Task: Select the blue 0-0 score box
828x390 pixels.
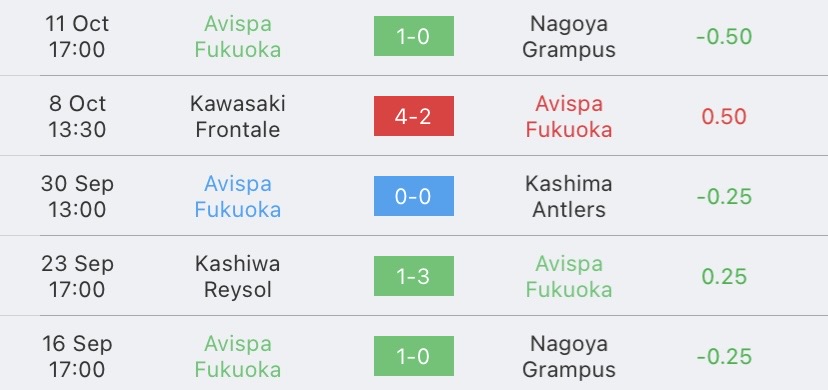Action: tap(413, 196)
